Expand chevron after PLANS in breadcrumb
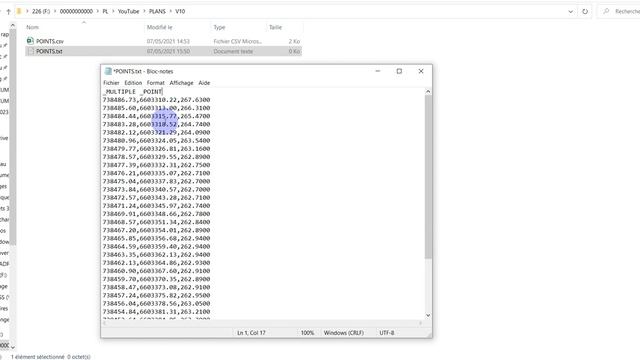The image size is (640, 360). (171, 11)
